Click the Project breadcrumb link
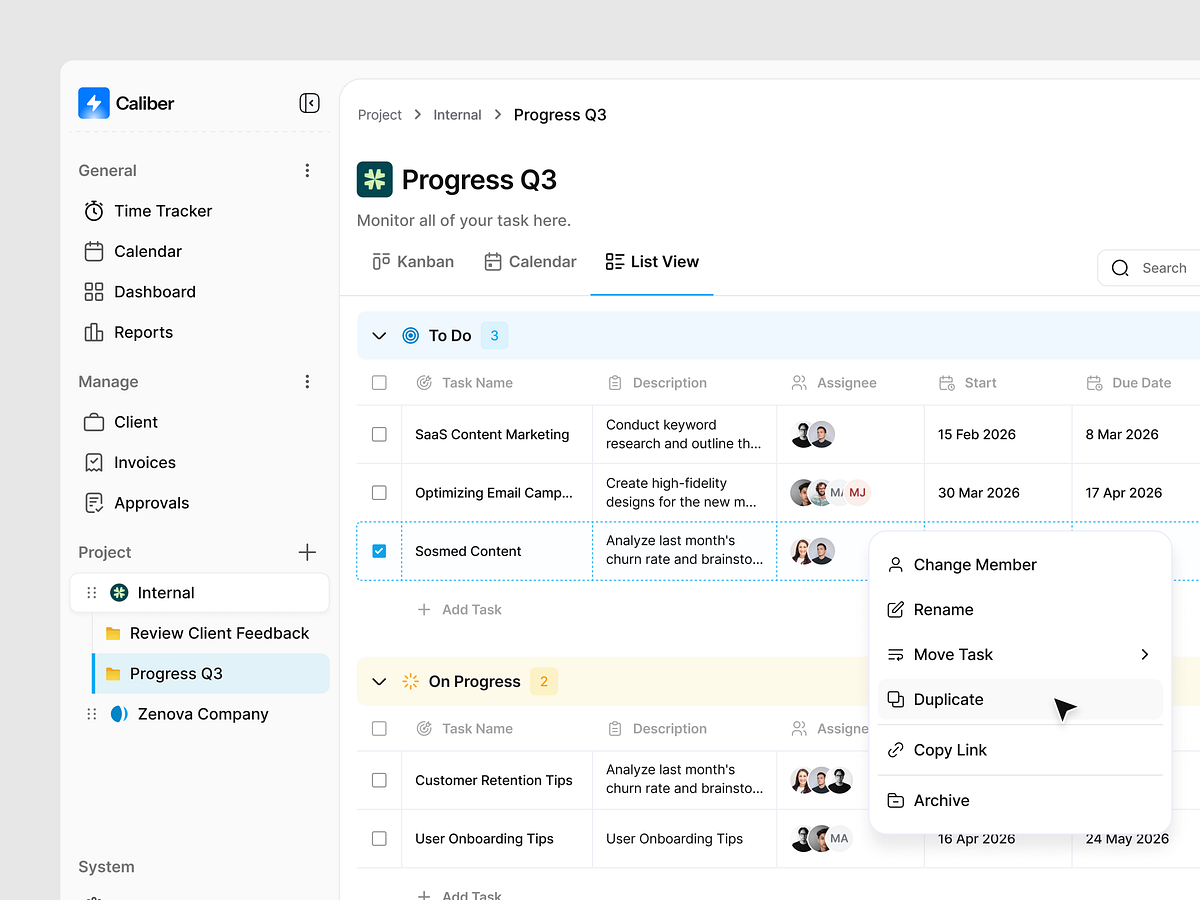 point(380,115)
